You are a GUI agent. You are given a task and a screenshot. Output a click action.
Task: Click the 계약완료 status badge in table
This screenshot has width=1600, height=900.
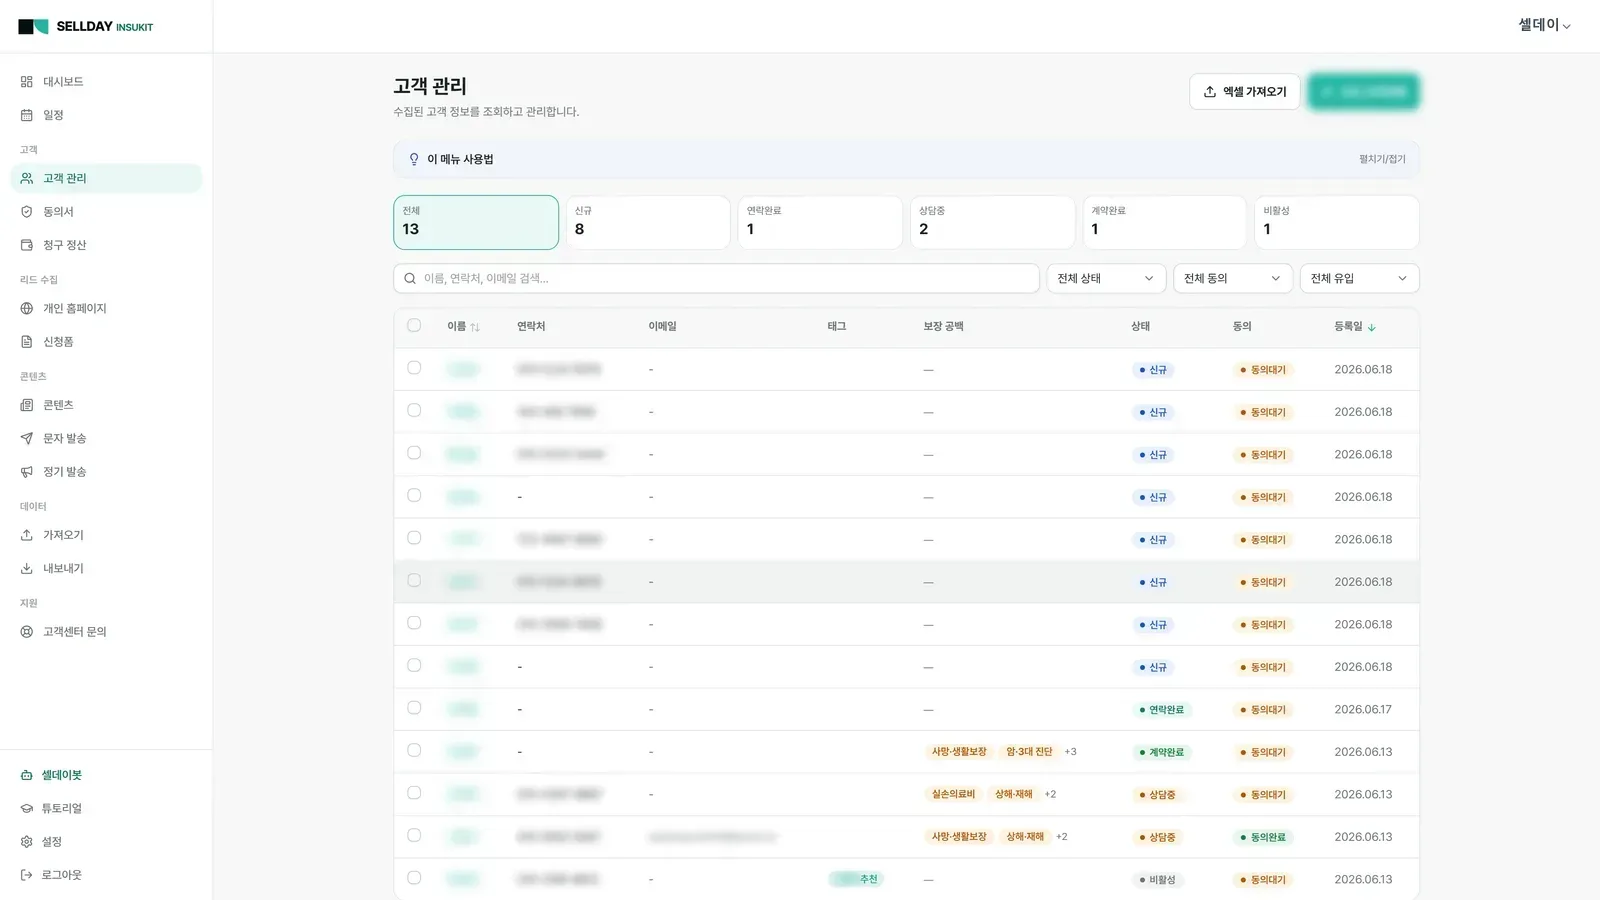pyautogui.click(x=1162, y=752)
